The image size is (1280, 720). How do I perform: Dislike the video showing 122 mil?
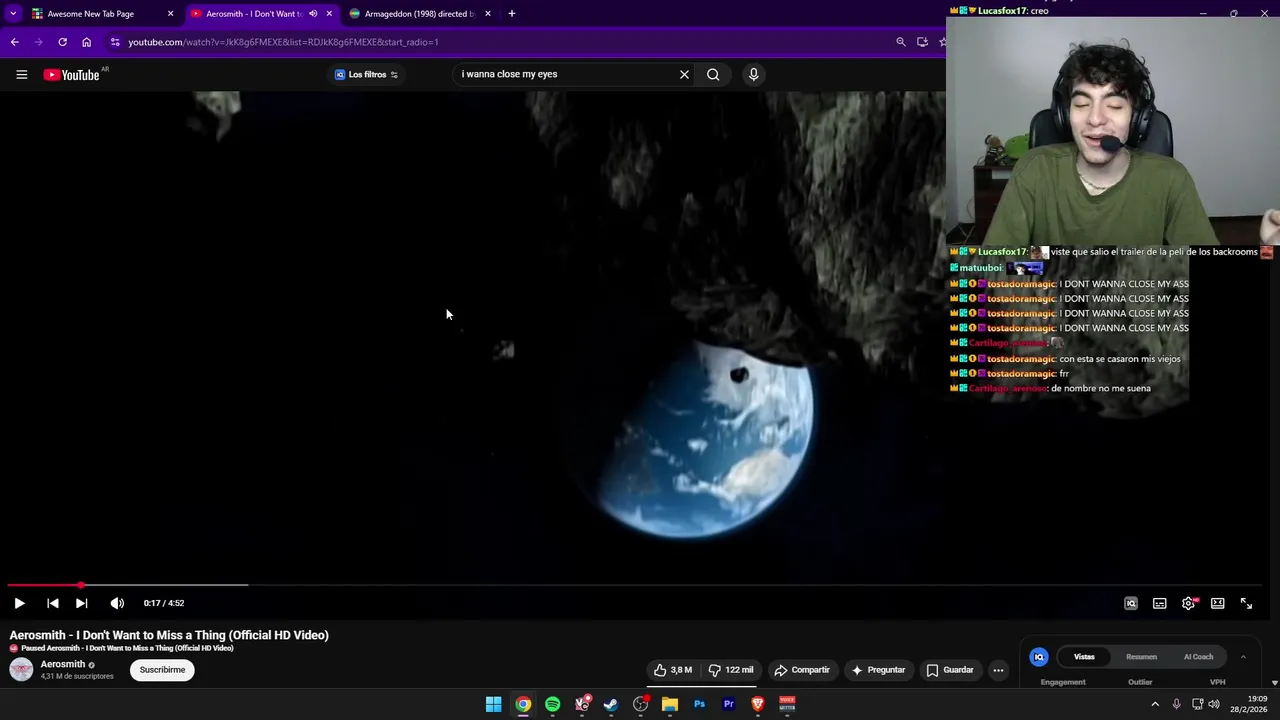point(731,670)
